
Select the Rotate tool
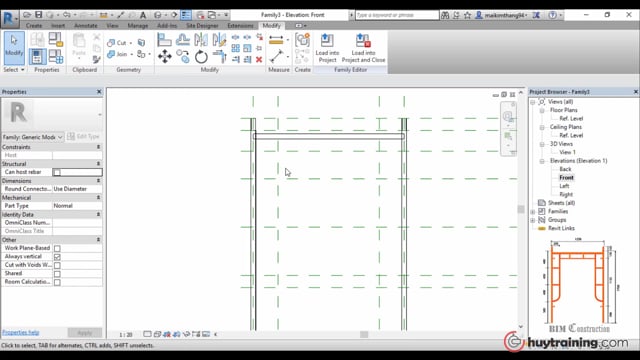201,56
